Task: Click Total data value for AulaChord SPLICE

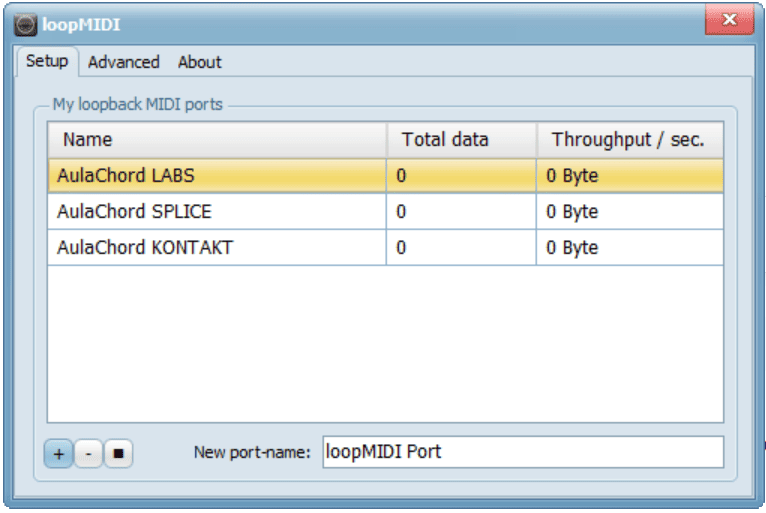Action: pos(460,212)
